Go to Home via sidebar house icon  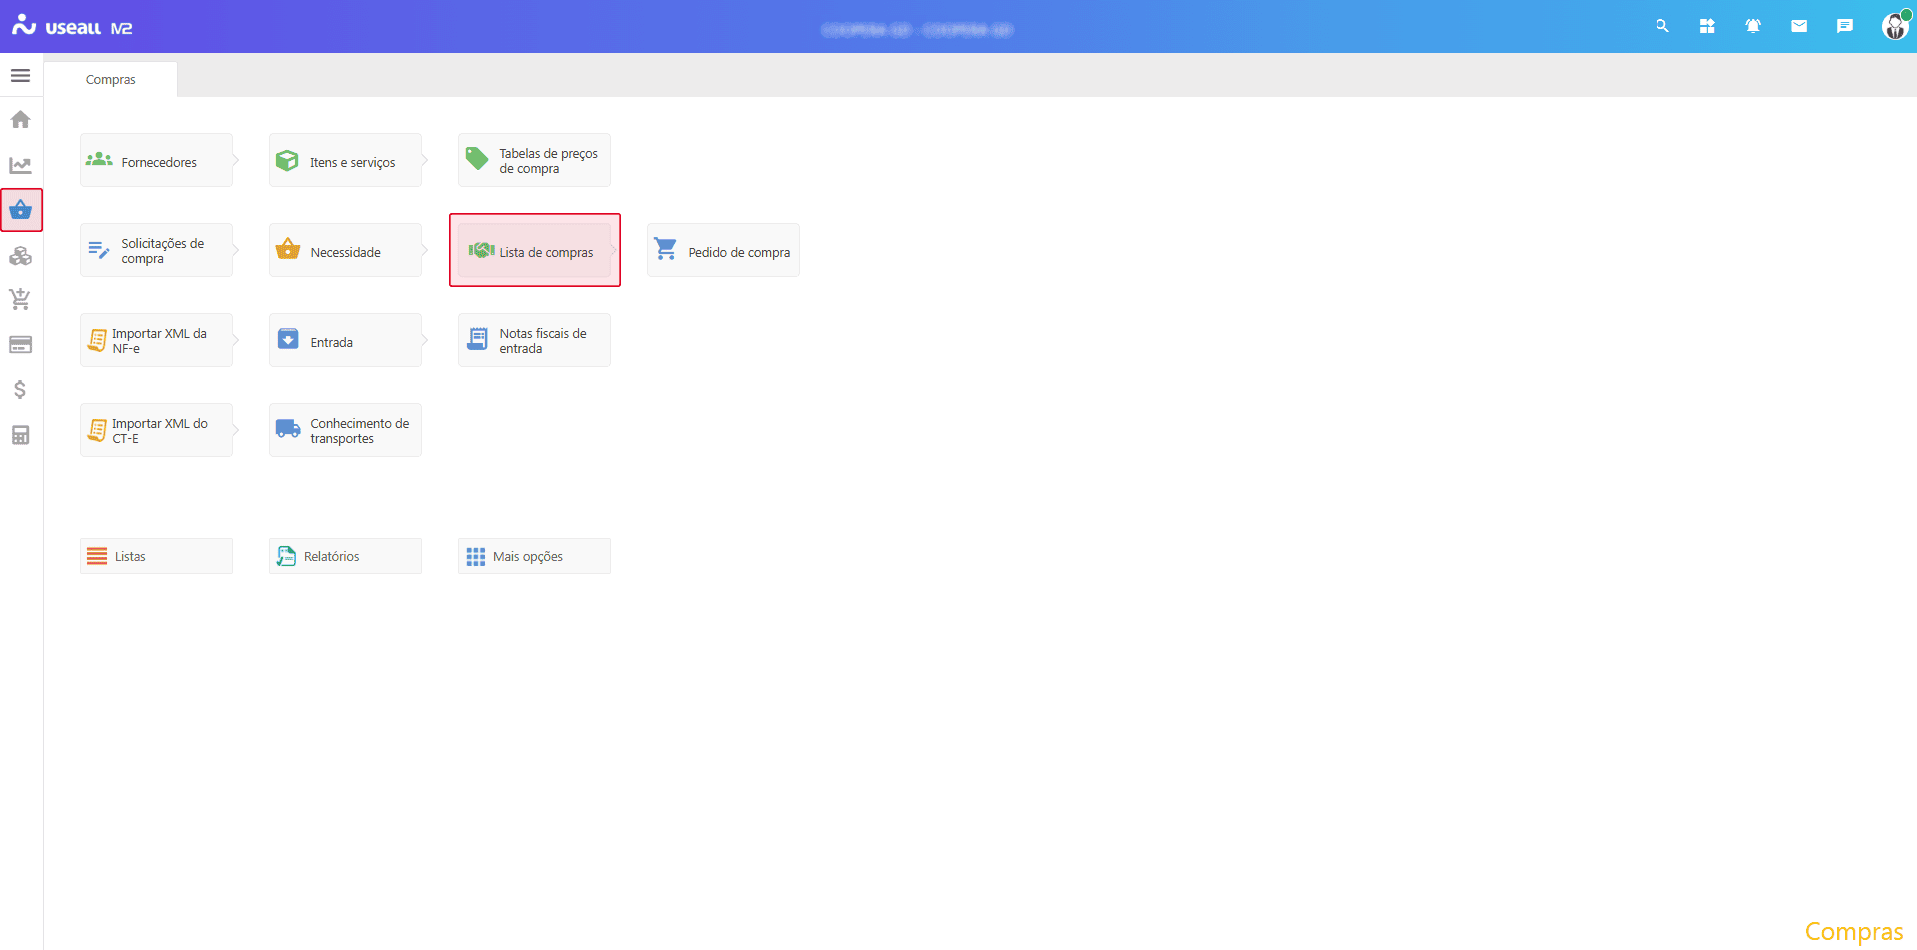click(20, 120)
